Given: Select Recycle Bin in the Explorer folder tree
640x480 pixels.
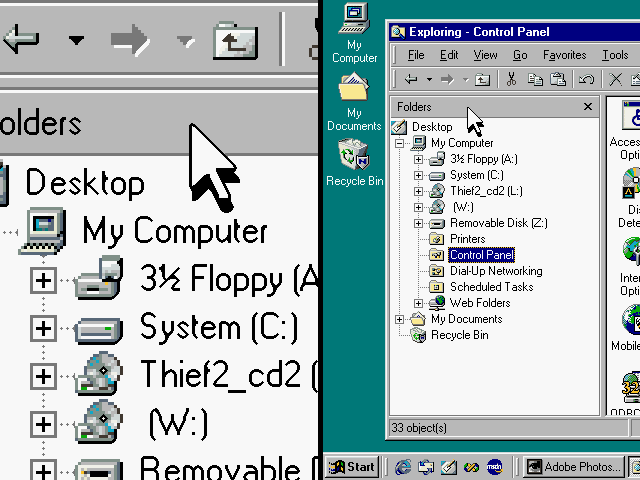Looking at the screenshot, I should (460, 335).
